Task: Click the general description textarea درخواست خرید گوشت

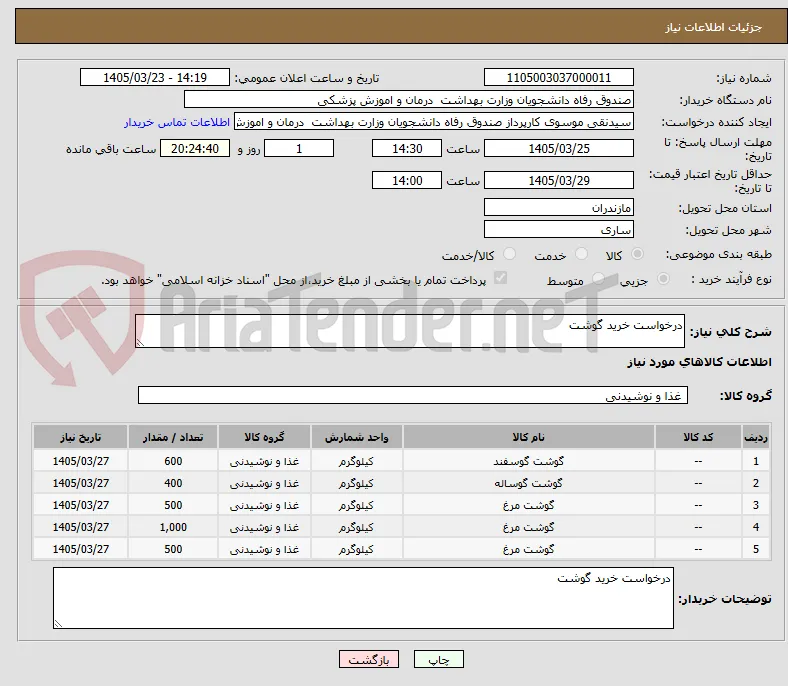Action: (410, 331)
